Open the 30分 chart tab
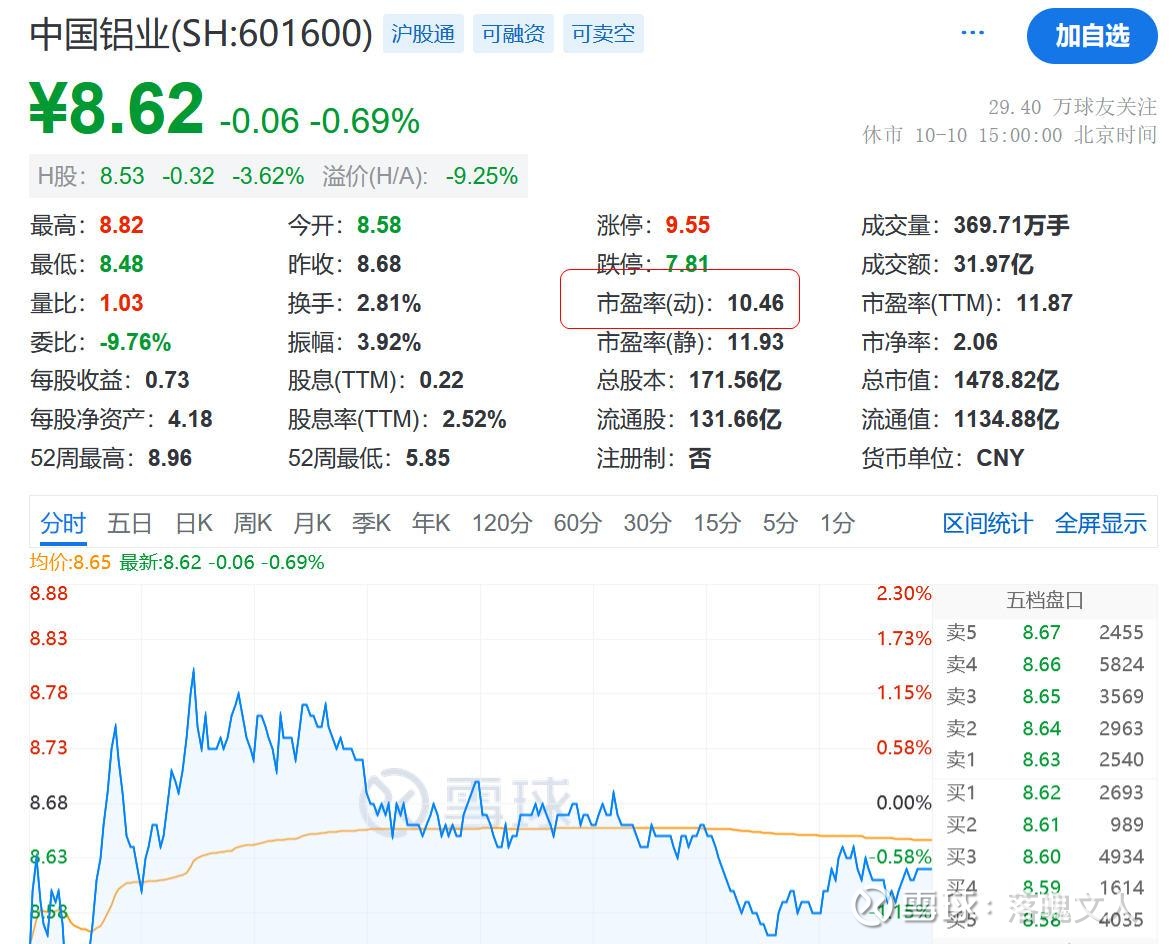This screenshot has width=1172, height=944. pyautogui.click(x=647, y=523)
